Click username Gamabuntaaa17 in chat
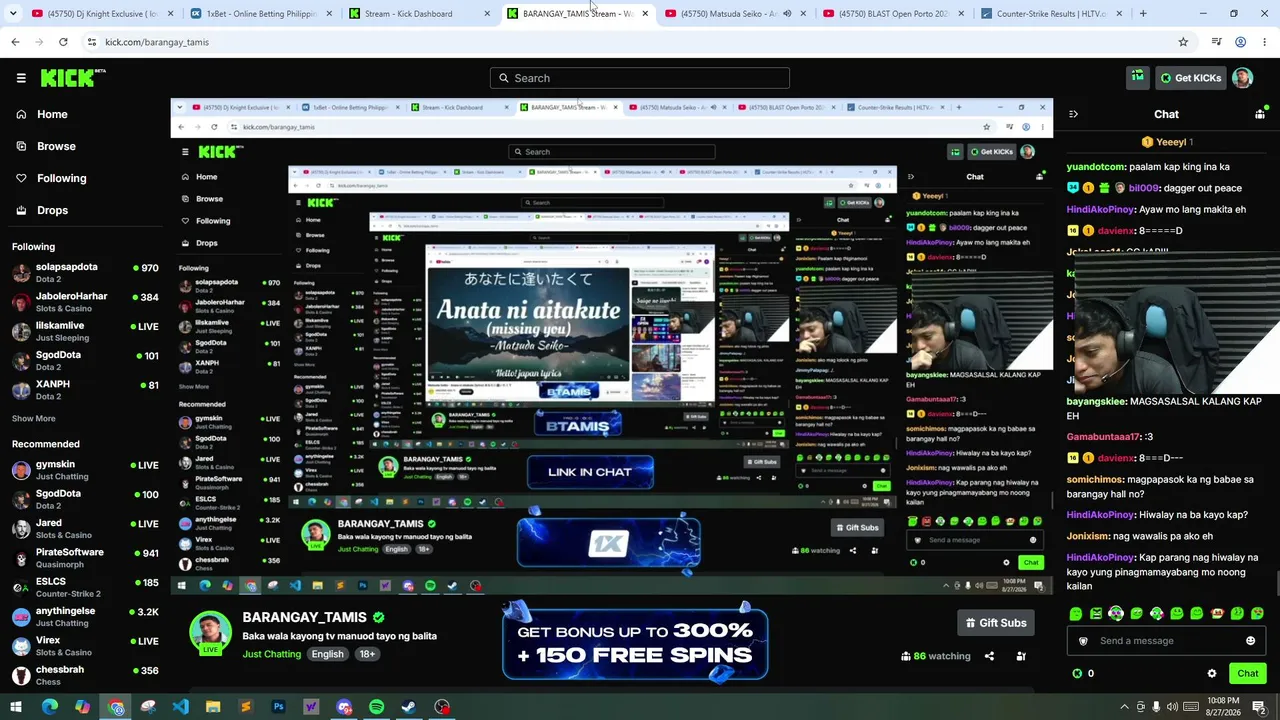The width and height of the screenshot is (1280, 720). point(1104,437)
